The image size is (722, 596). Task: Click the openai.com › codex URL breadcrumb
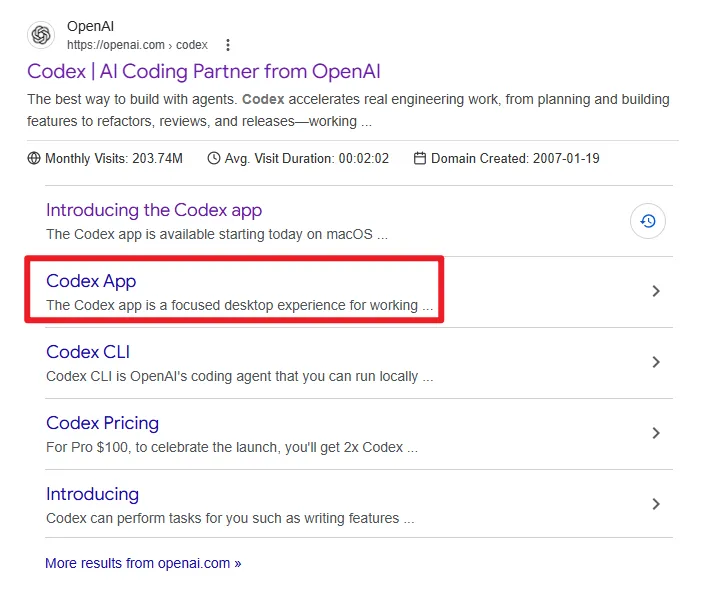point(137,45)
